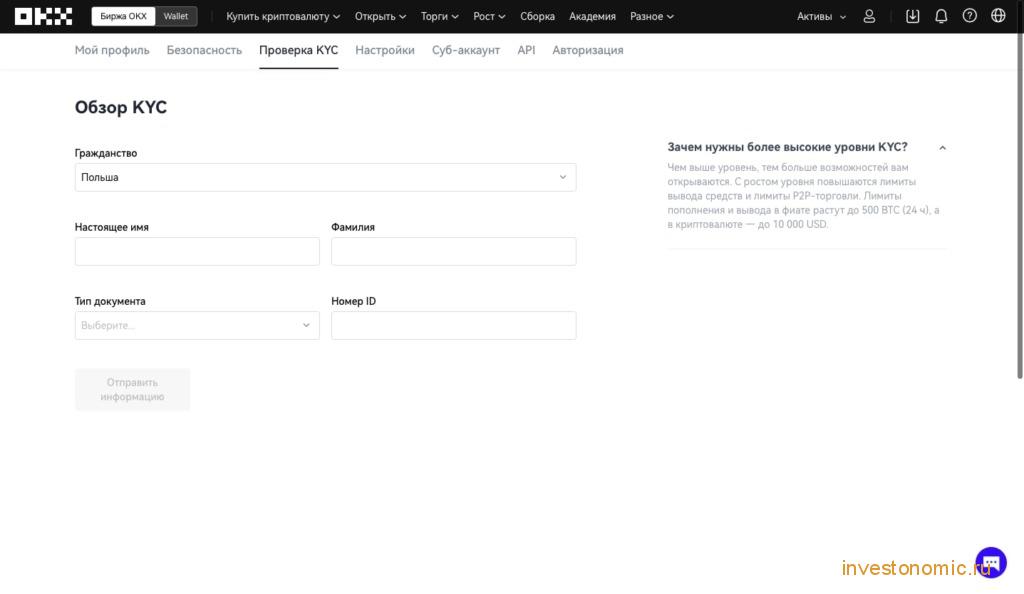Click the Обзор KYC heading
Screen dimensions: 1024x594
point(121,107)
